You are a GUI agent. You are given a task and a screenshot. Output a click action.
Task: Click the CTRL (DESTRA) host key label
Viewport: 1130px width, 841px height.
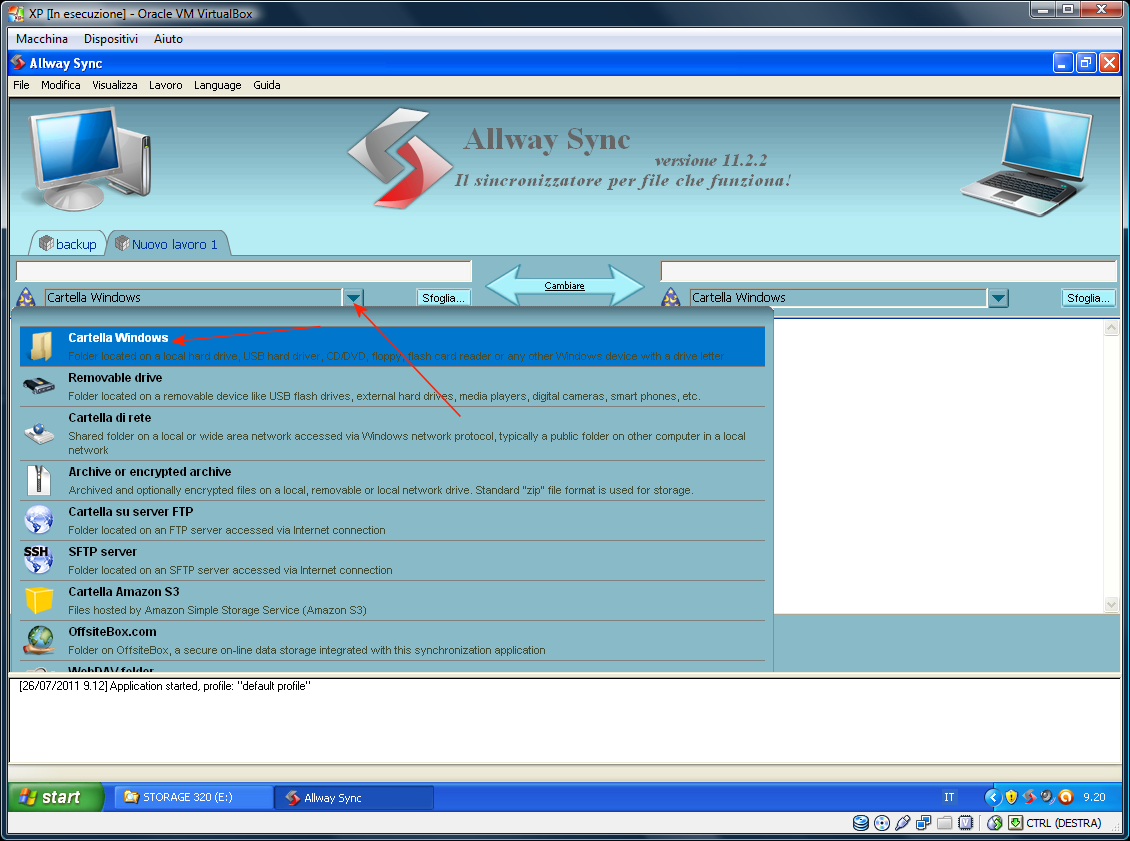(1064, 823)
